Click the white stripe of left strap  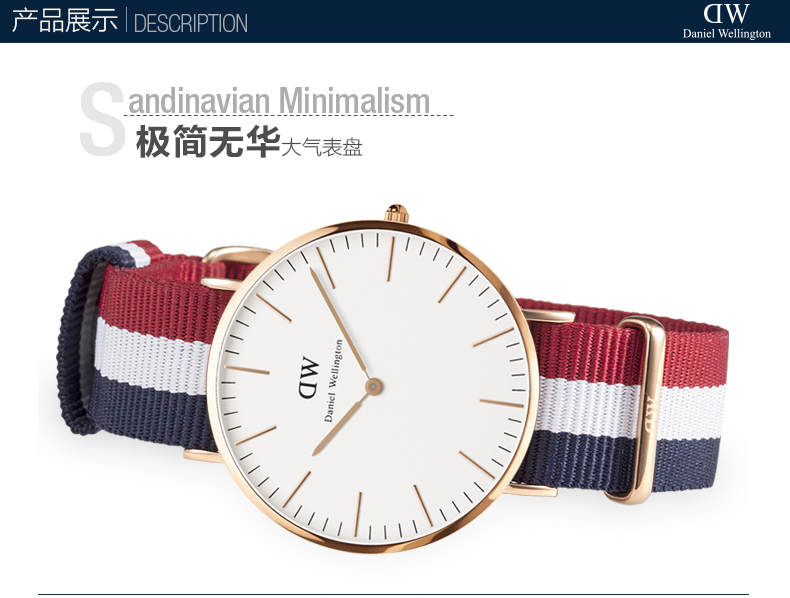pyautogui.click(x=151, y=355)
